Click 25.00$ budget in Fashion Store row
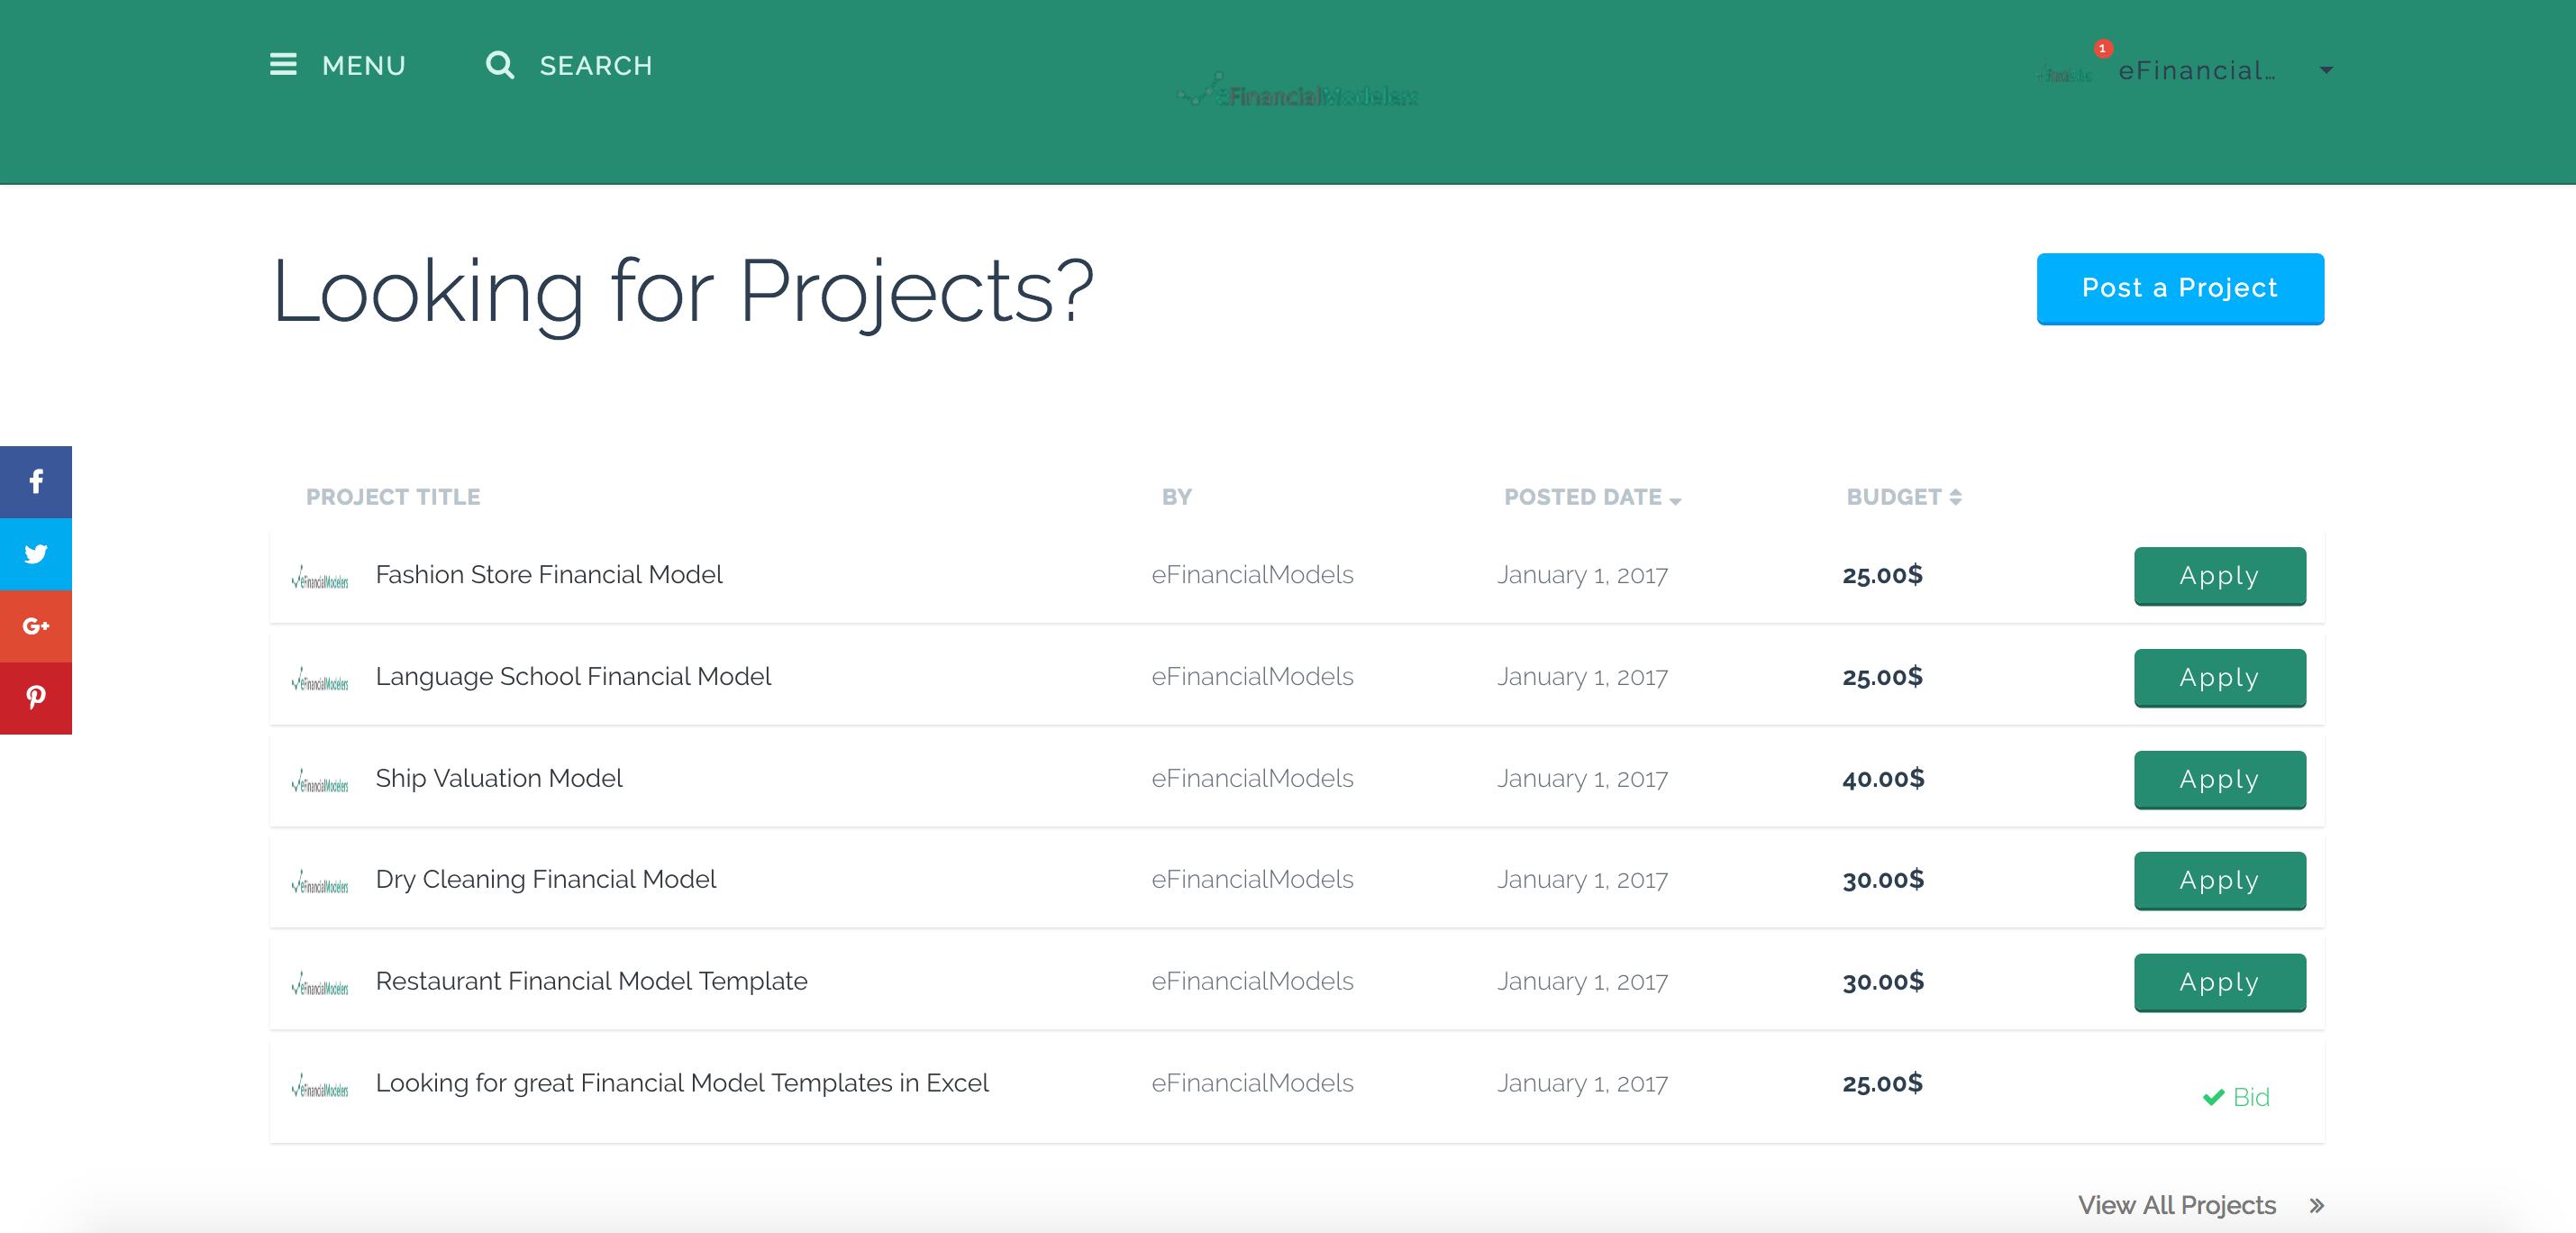This screenshot has height=1233, width=2576. pos(1882,575)
